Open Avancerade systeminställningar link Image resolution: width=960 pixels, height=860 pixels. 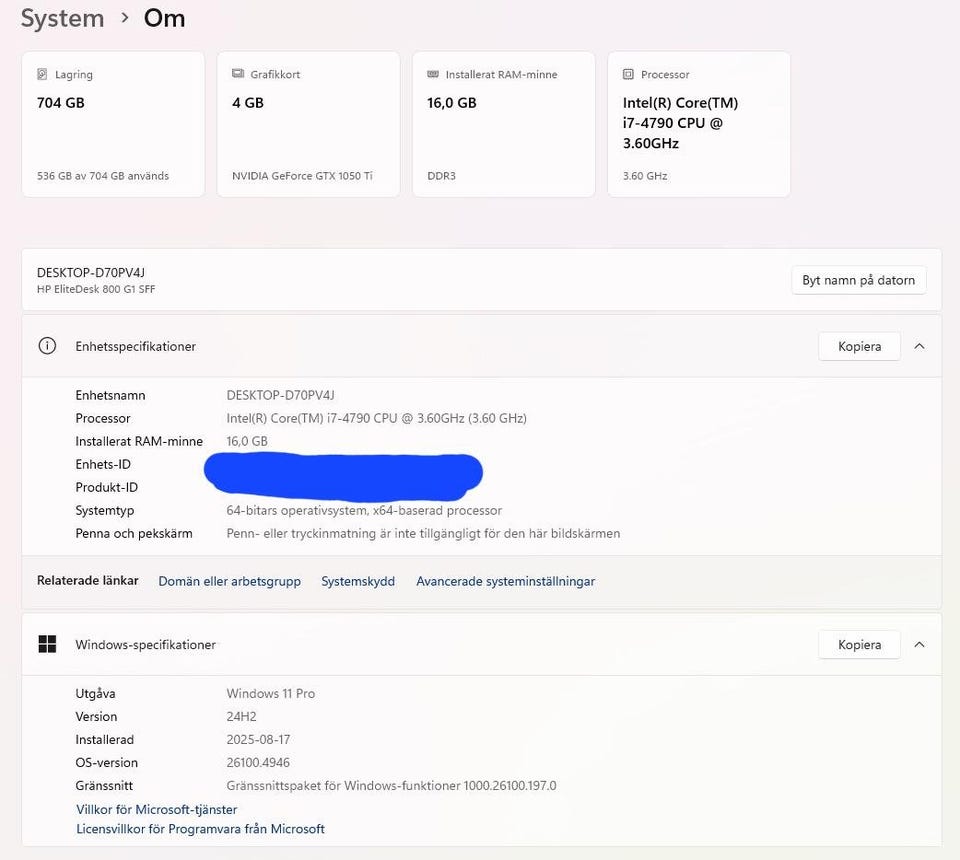pyautogui.click(x=506, y=581)
